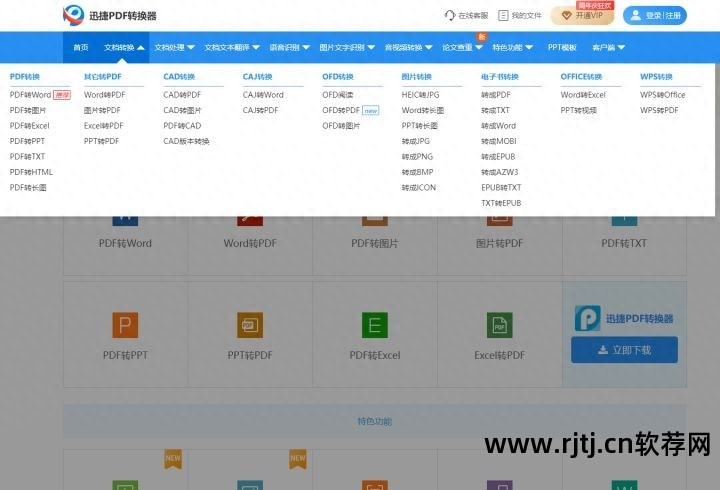This screenshot has width=720, height=490.
Task: Click the 登录|注册 button
Action: 655,16
